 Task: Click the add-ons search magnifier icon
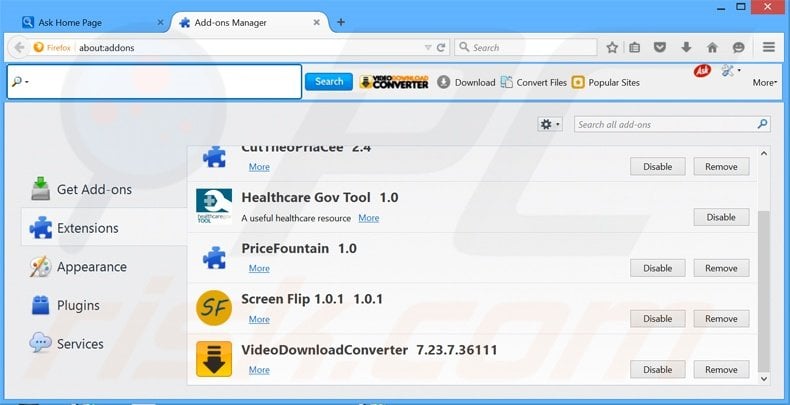point(762,124)
